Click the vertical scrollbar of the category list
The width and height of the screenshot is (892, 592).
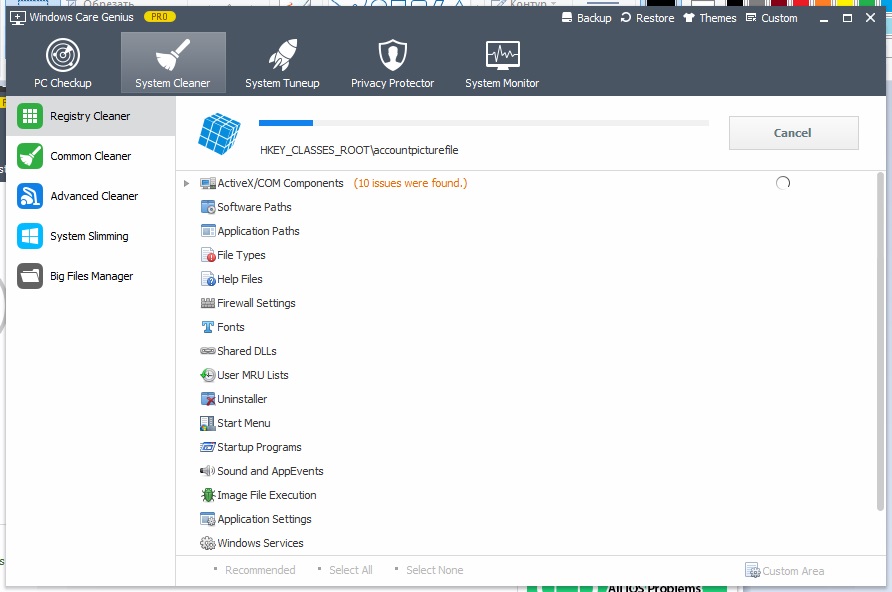pyautogui.click(x=881, y=341)
